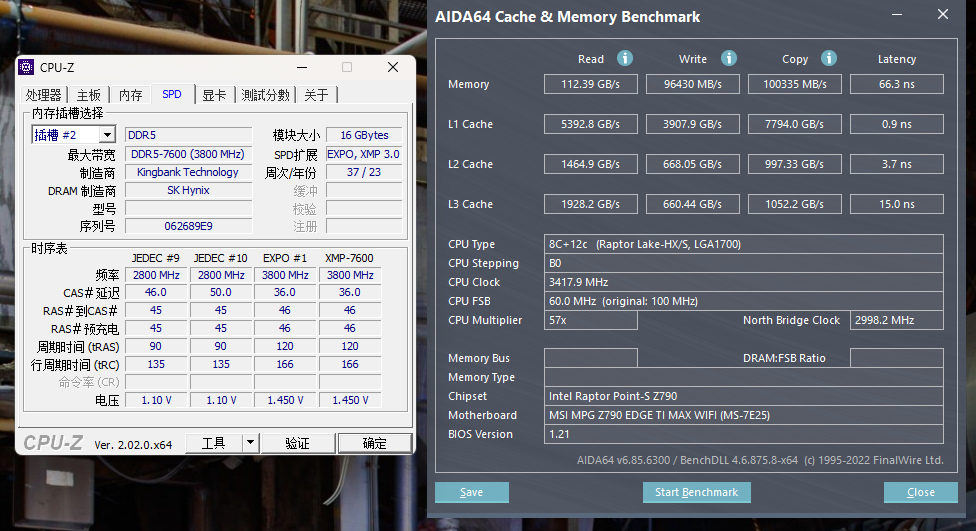This screenshot has width=976, height=531.
Task: Click the 验证 button
Action: 297,443
